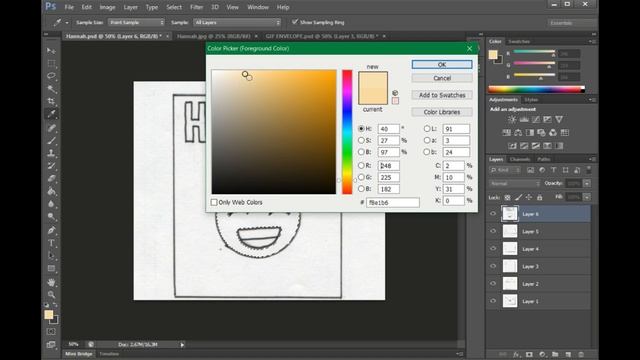Viewport: 640px width, 360px height.
Task: Open the layer filter Kind dropdown
Action: [505, 170]
